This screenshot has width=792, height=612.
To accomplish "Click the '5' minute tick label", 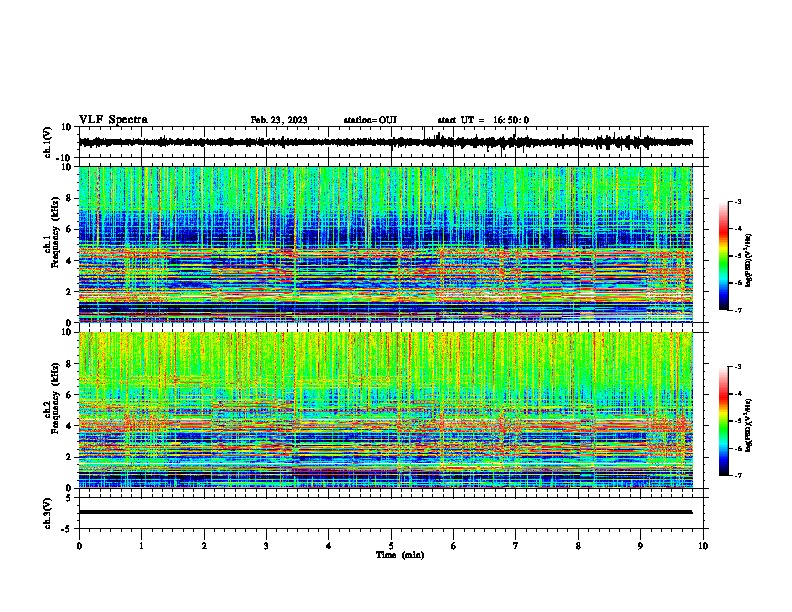I will tap(391, 546).
